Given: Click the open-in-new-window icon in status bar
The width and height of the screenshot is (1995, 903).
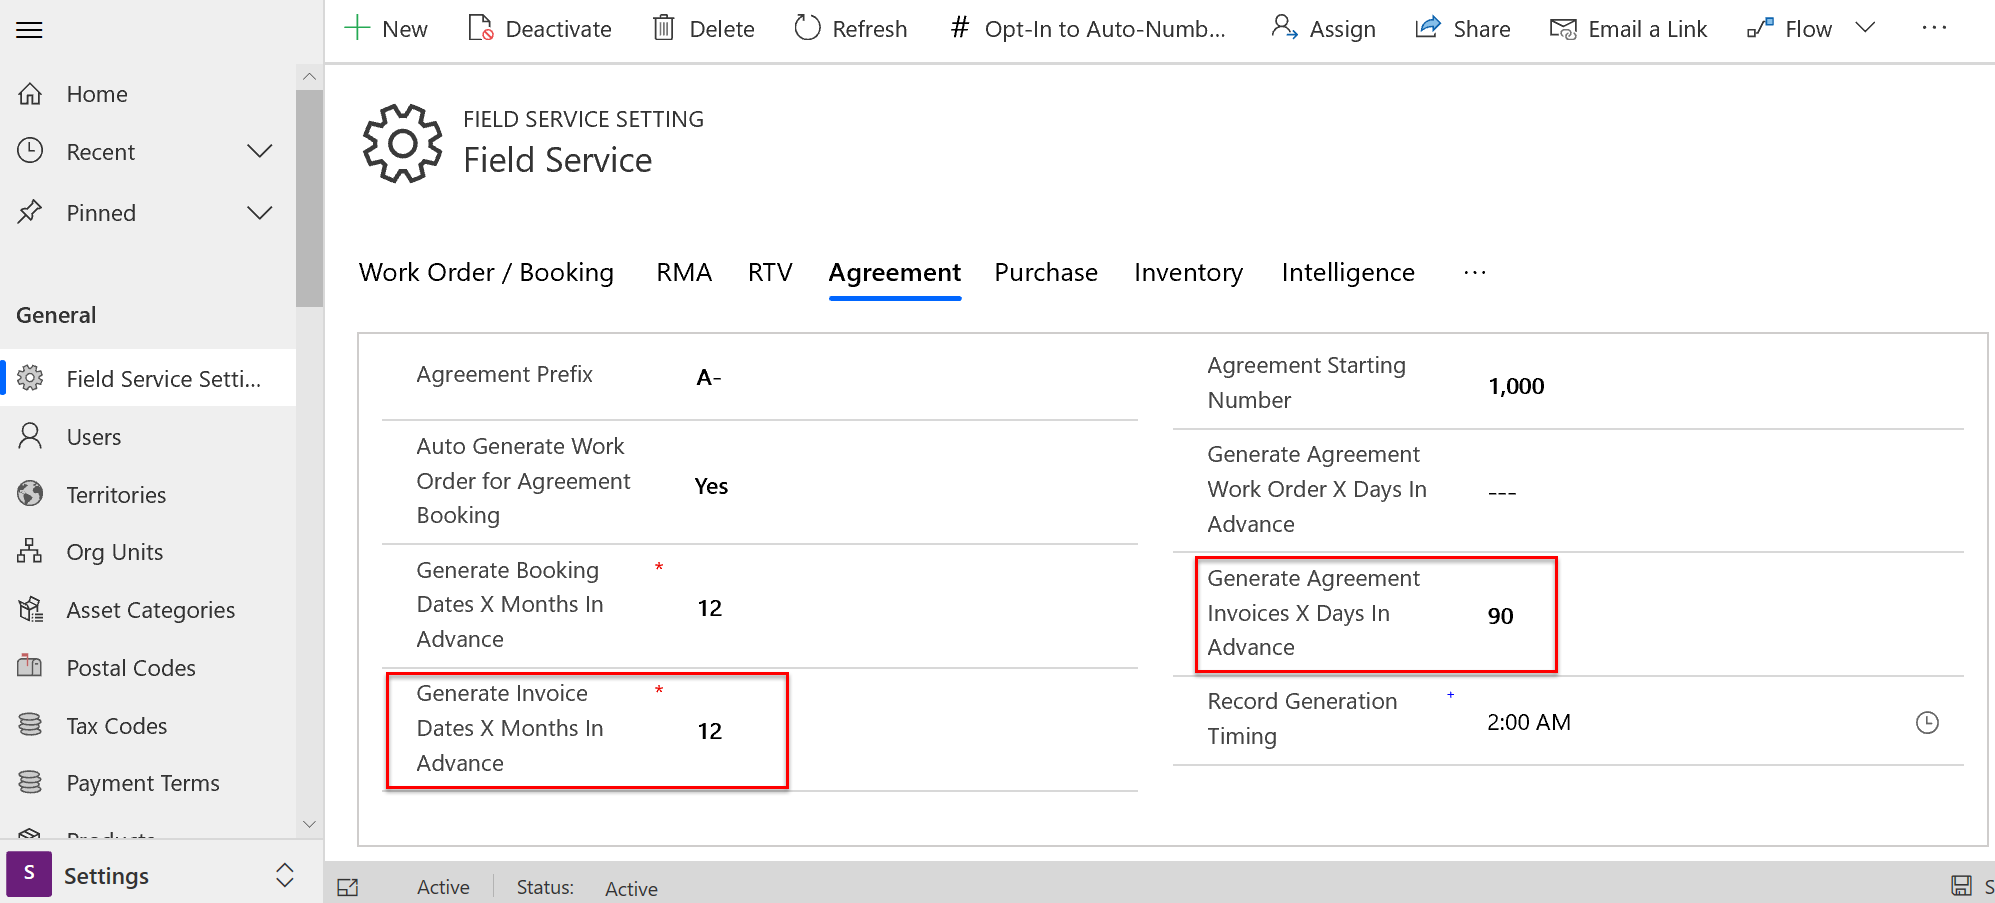Looking at the screenshot, I should point(348,887).
